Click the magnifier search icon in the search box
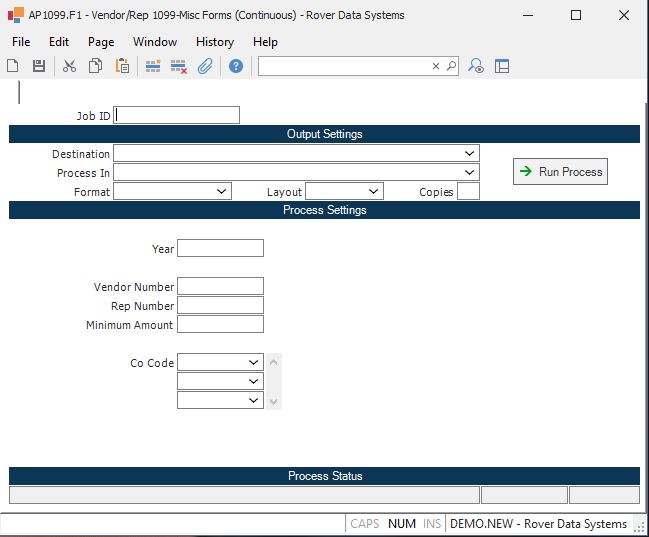The height and width of the screenshot is (537, 649). coord(451,66)
